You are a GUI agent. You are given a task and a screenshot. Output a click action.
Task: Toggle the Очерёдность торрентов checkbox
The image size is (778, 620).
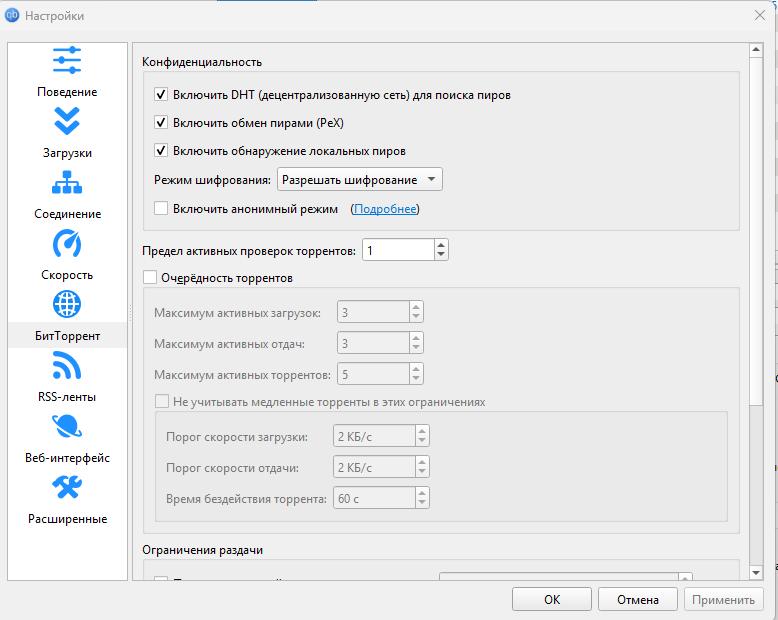click(150, 277)
